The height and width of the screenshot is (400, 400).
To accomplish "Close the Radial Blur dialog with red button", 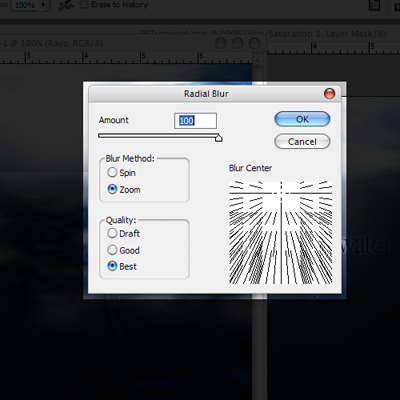I will coord(329,94).
